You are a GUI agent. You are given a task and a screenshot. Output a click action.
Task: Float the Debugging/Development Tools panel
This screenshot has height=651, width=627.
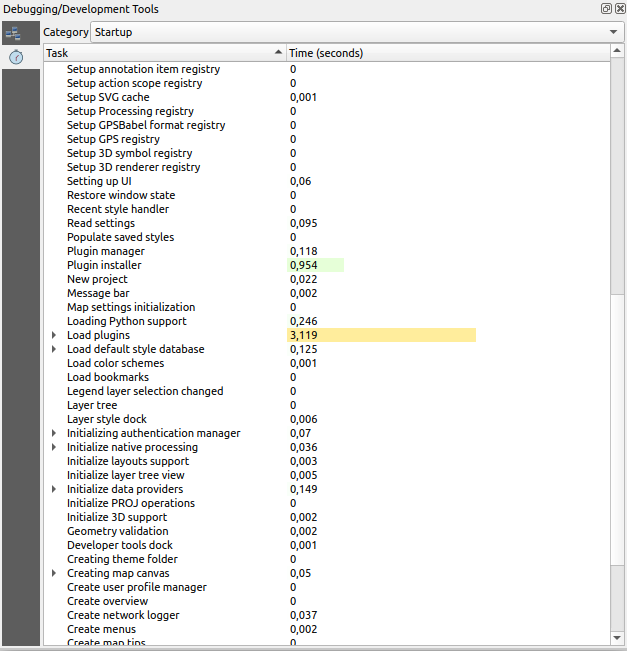(x=606, y=8)
